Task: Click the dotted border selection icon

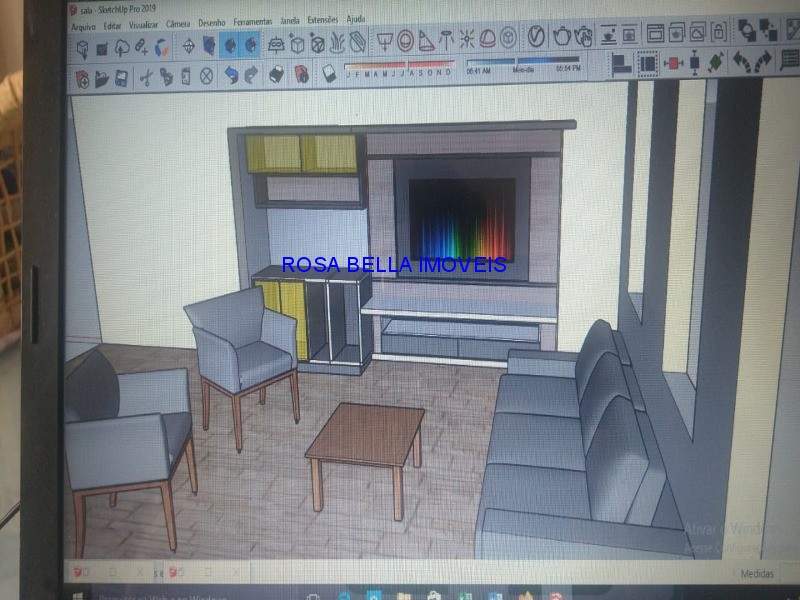Action: (648, 64)
